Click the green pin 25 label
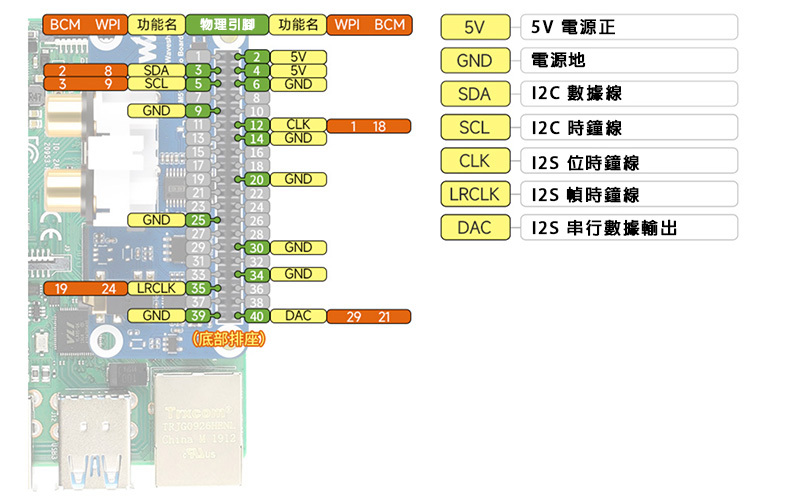 click(198, 220)
